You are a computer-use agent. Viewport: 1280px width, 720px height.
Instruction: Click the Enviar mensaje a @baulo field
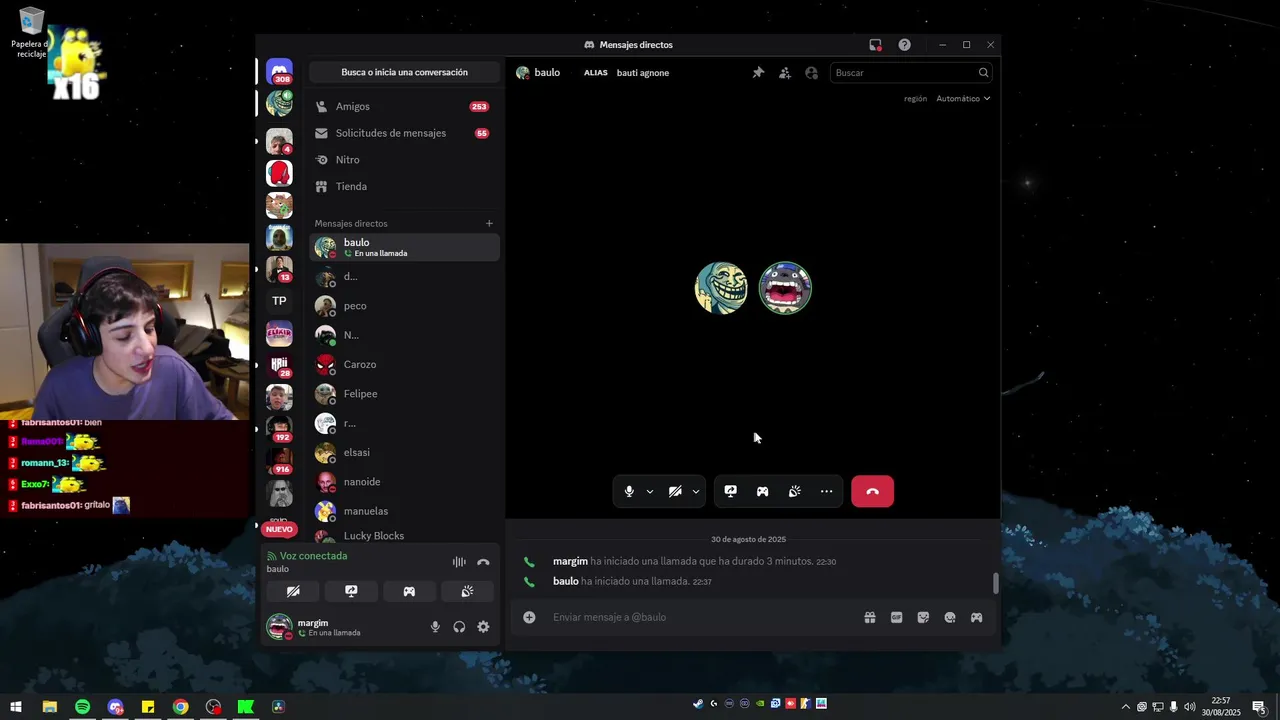point(700,617)
